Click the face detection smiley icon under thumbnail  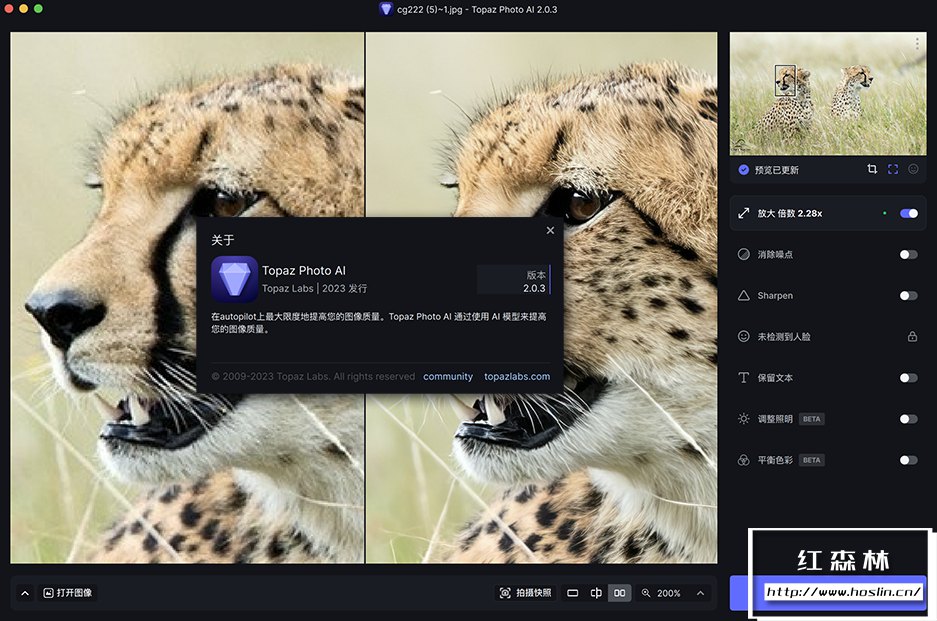pyautogui.click(x=913, y=169)
